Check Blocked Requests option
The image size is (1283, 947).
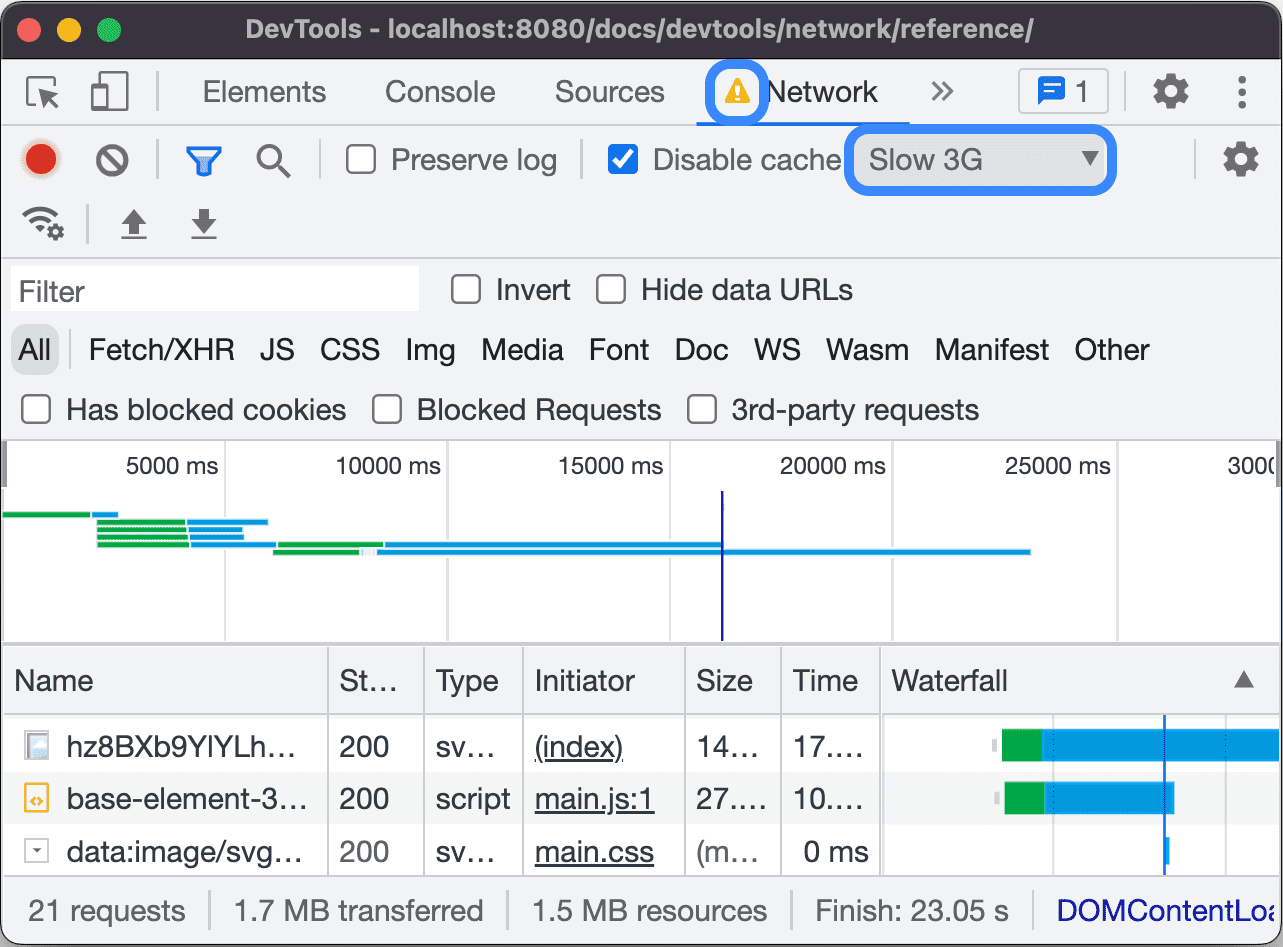387,410
